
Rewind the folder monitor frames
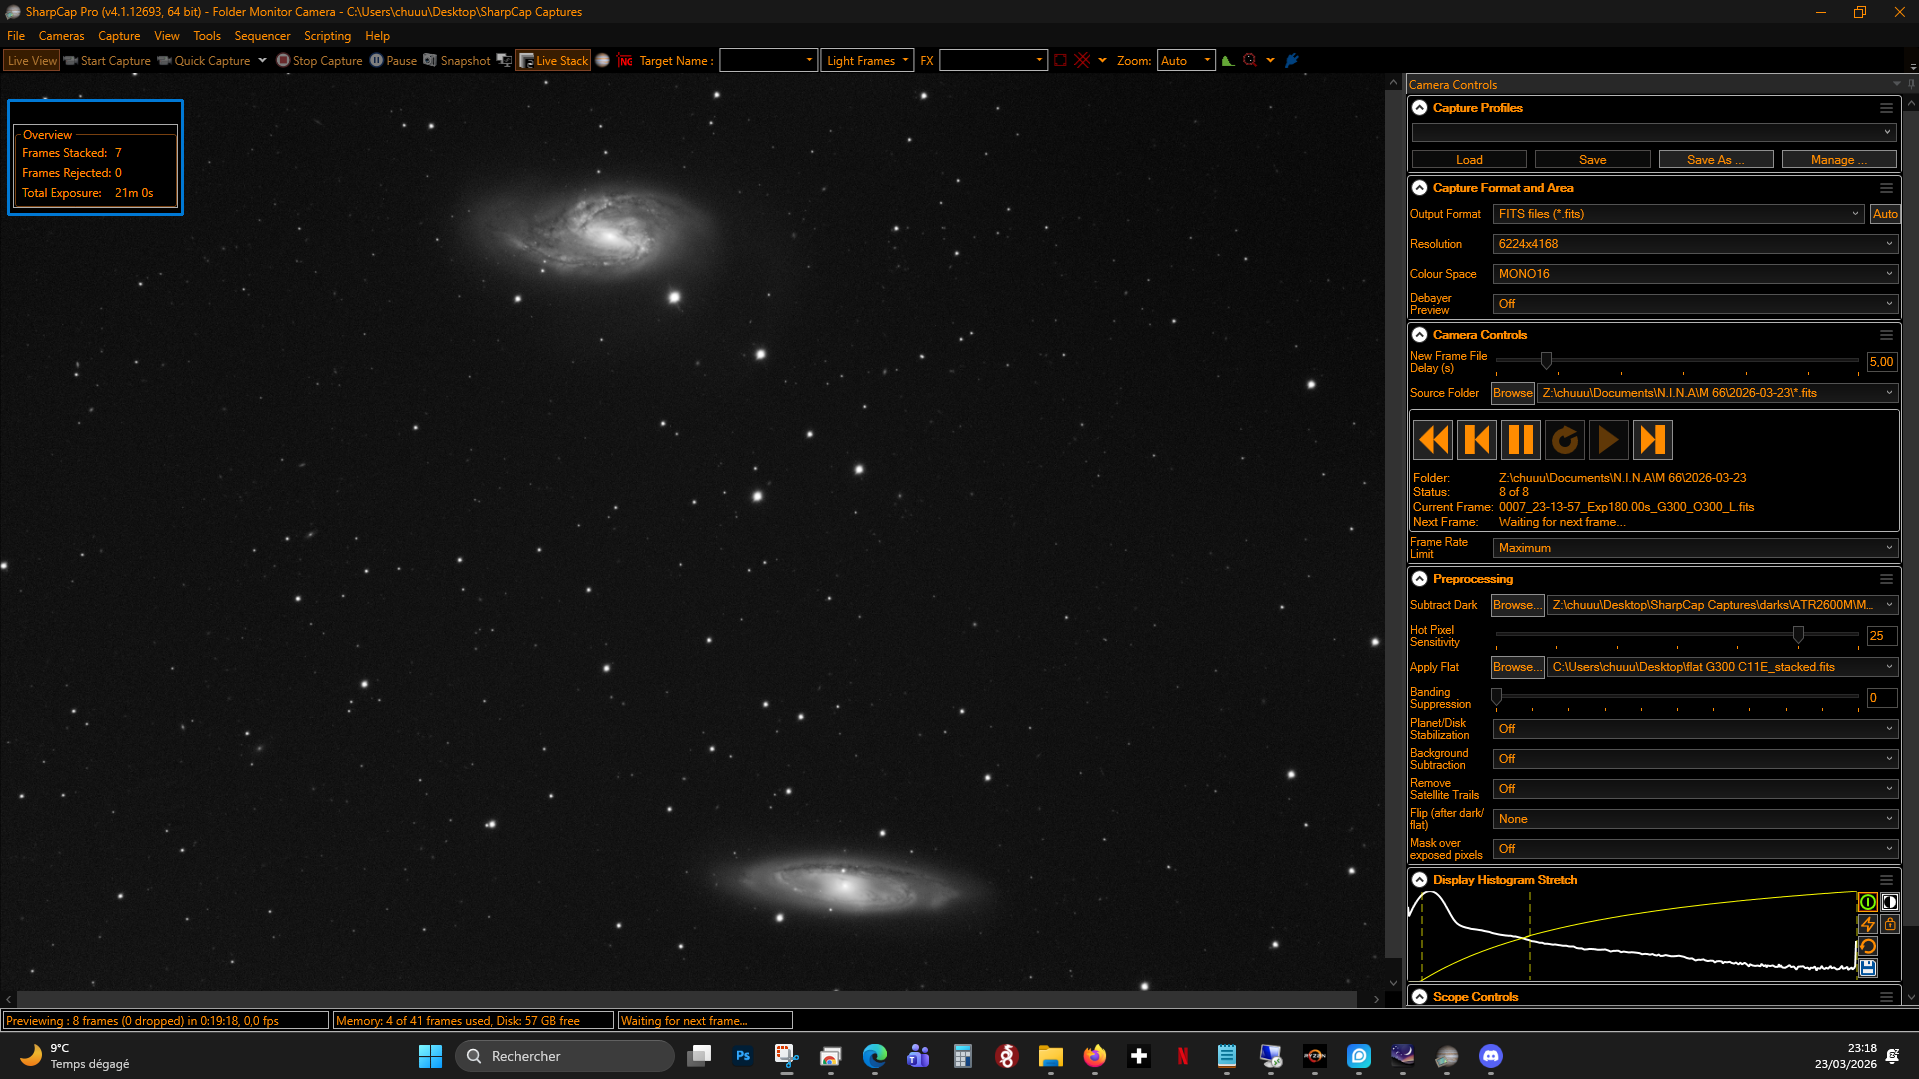1433,440
